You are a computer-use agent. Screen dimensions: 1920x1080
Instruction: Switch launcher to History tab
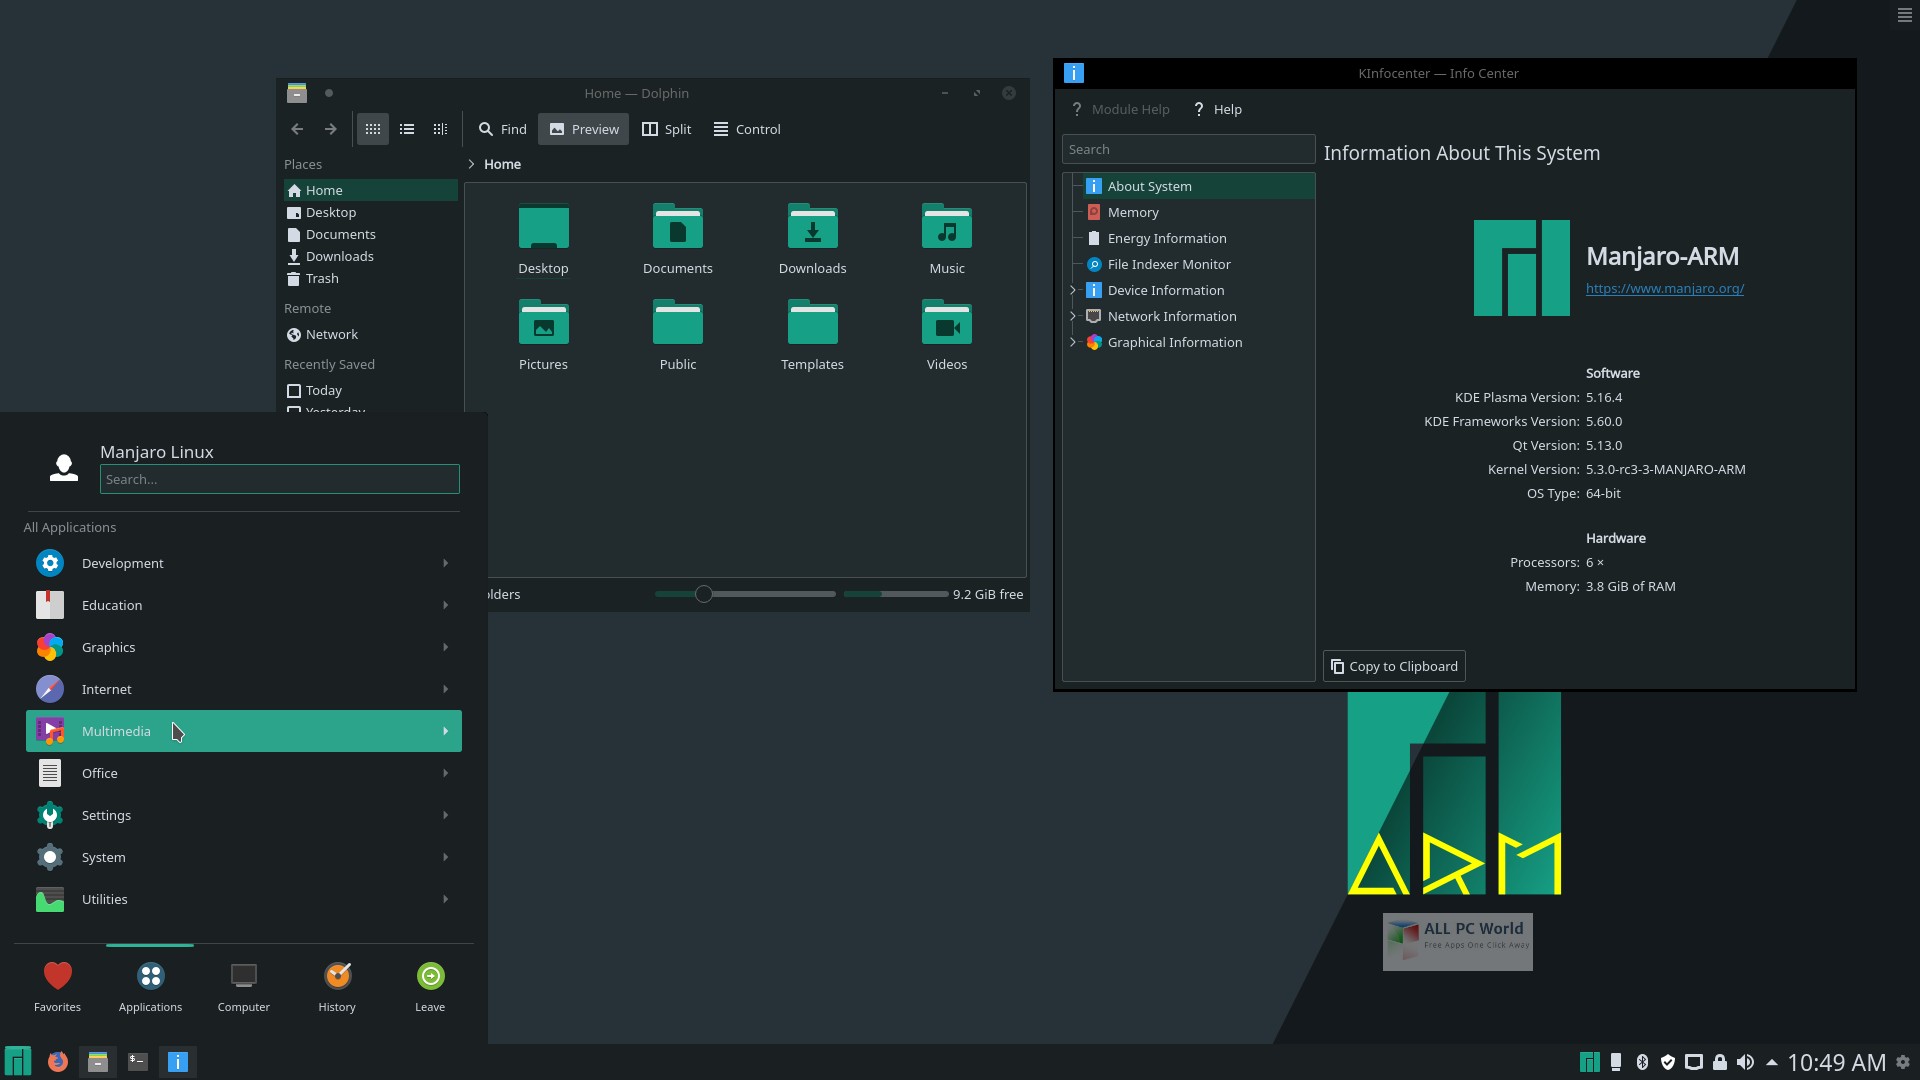[x=337, y=987]
